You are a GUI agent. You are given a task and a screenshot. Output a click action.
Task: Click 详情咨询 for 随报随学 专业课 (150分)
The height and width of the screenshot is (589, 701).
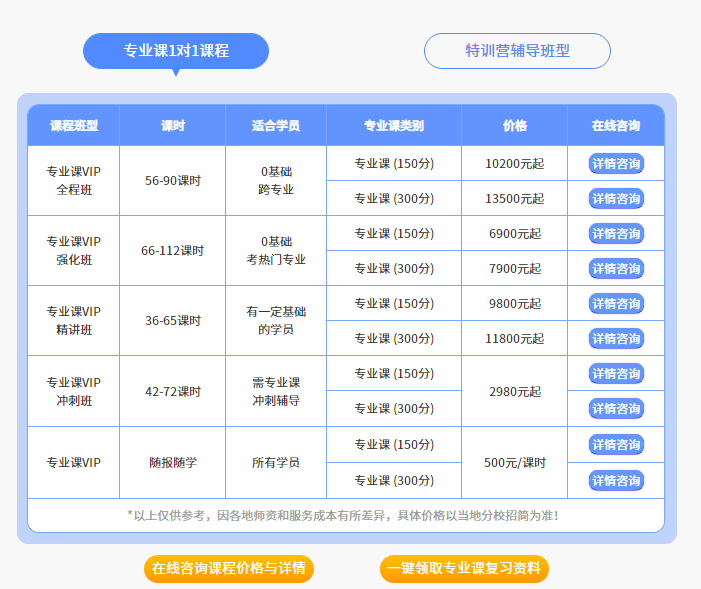[x=616, y=444]
